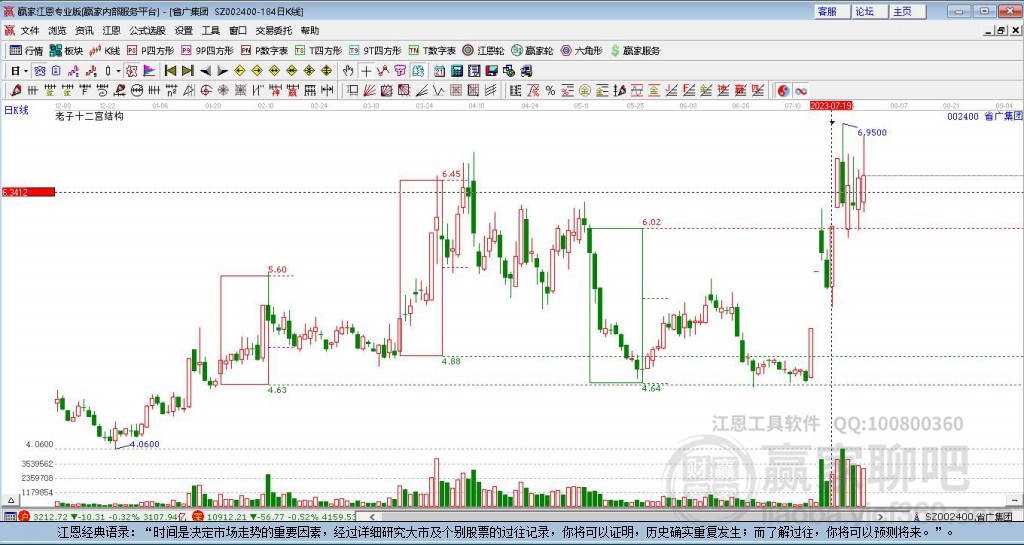
Task: Open the 资讯 menu
Action: 84,31
